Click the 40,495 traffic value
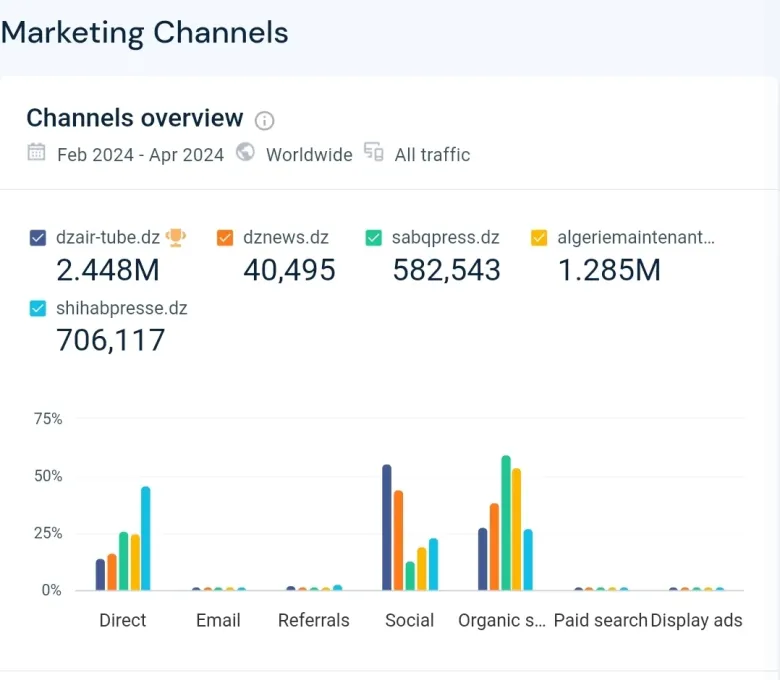Screen dimensions: 780x680 point(289,270)
